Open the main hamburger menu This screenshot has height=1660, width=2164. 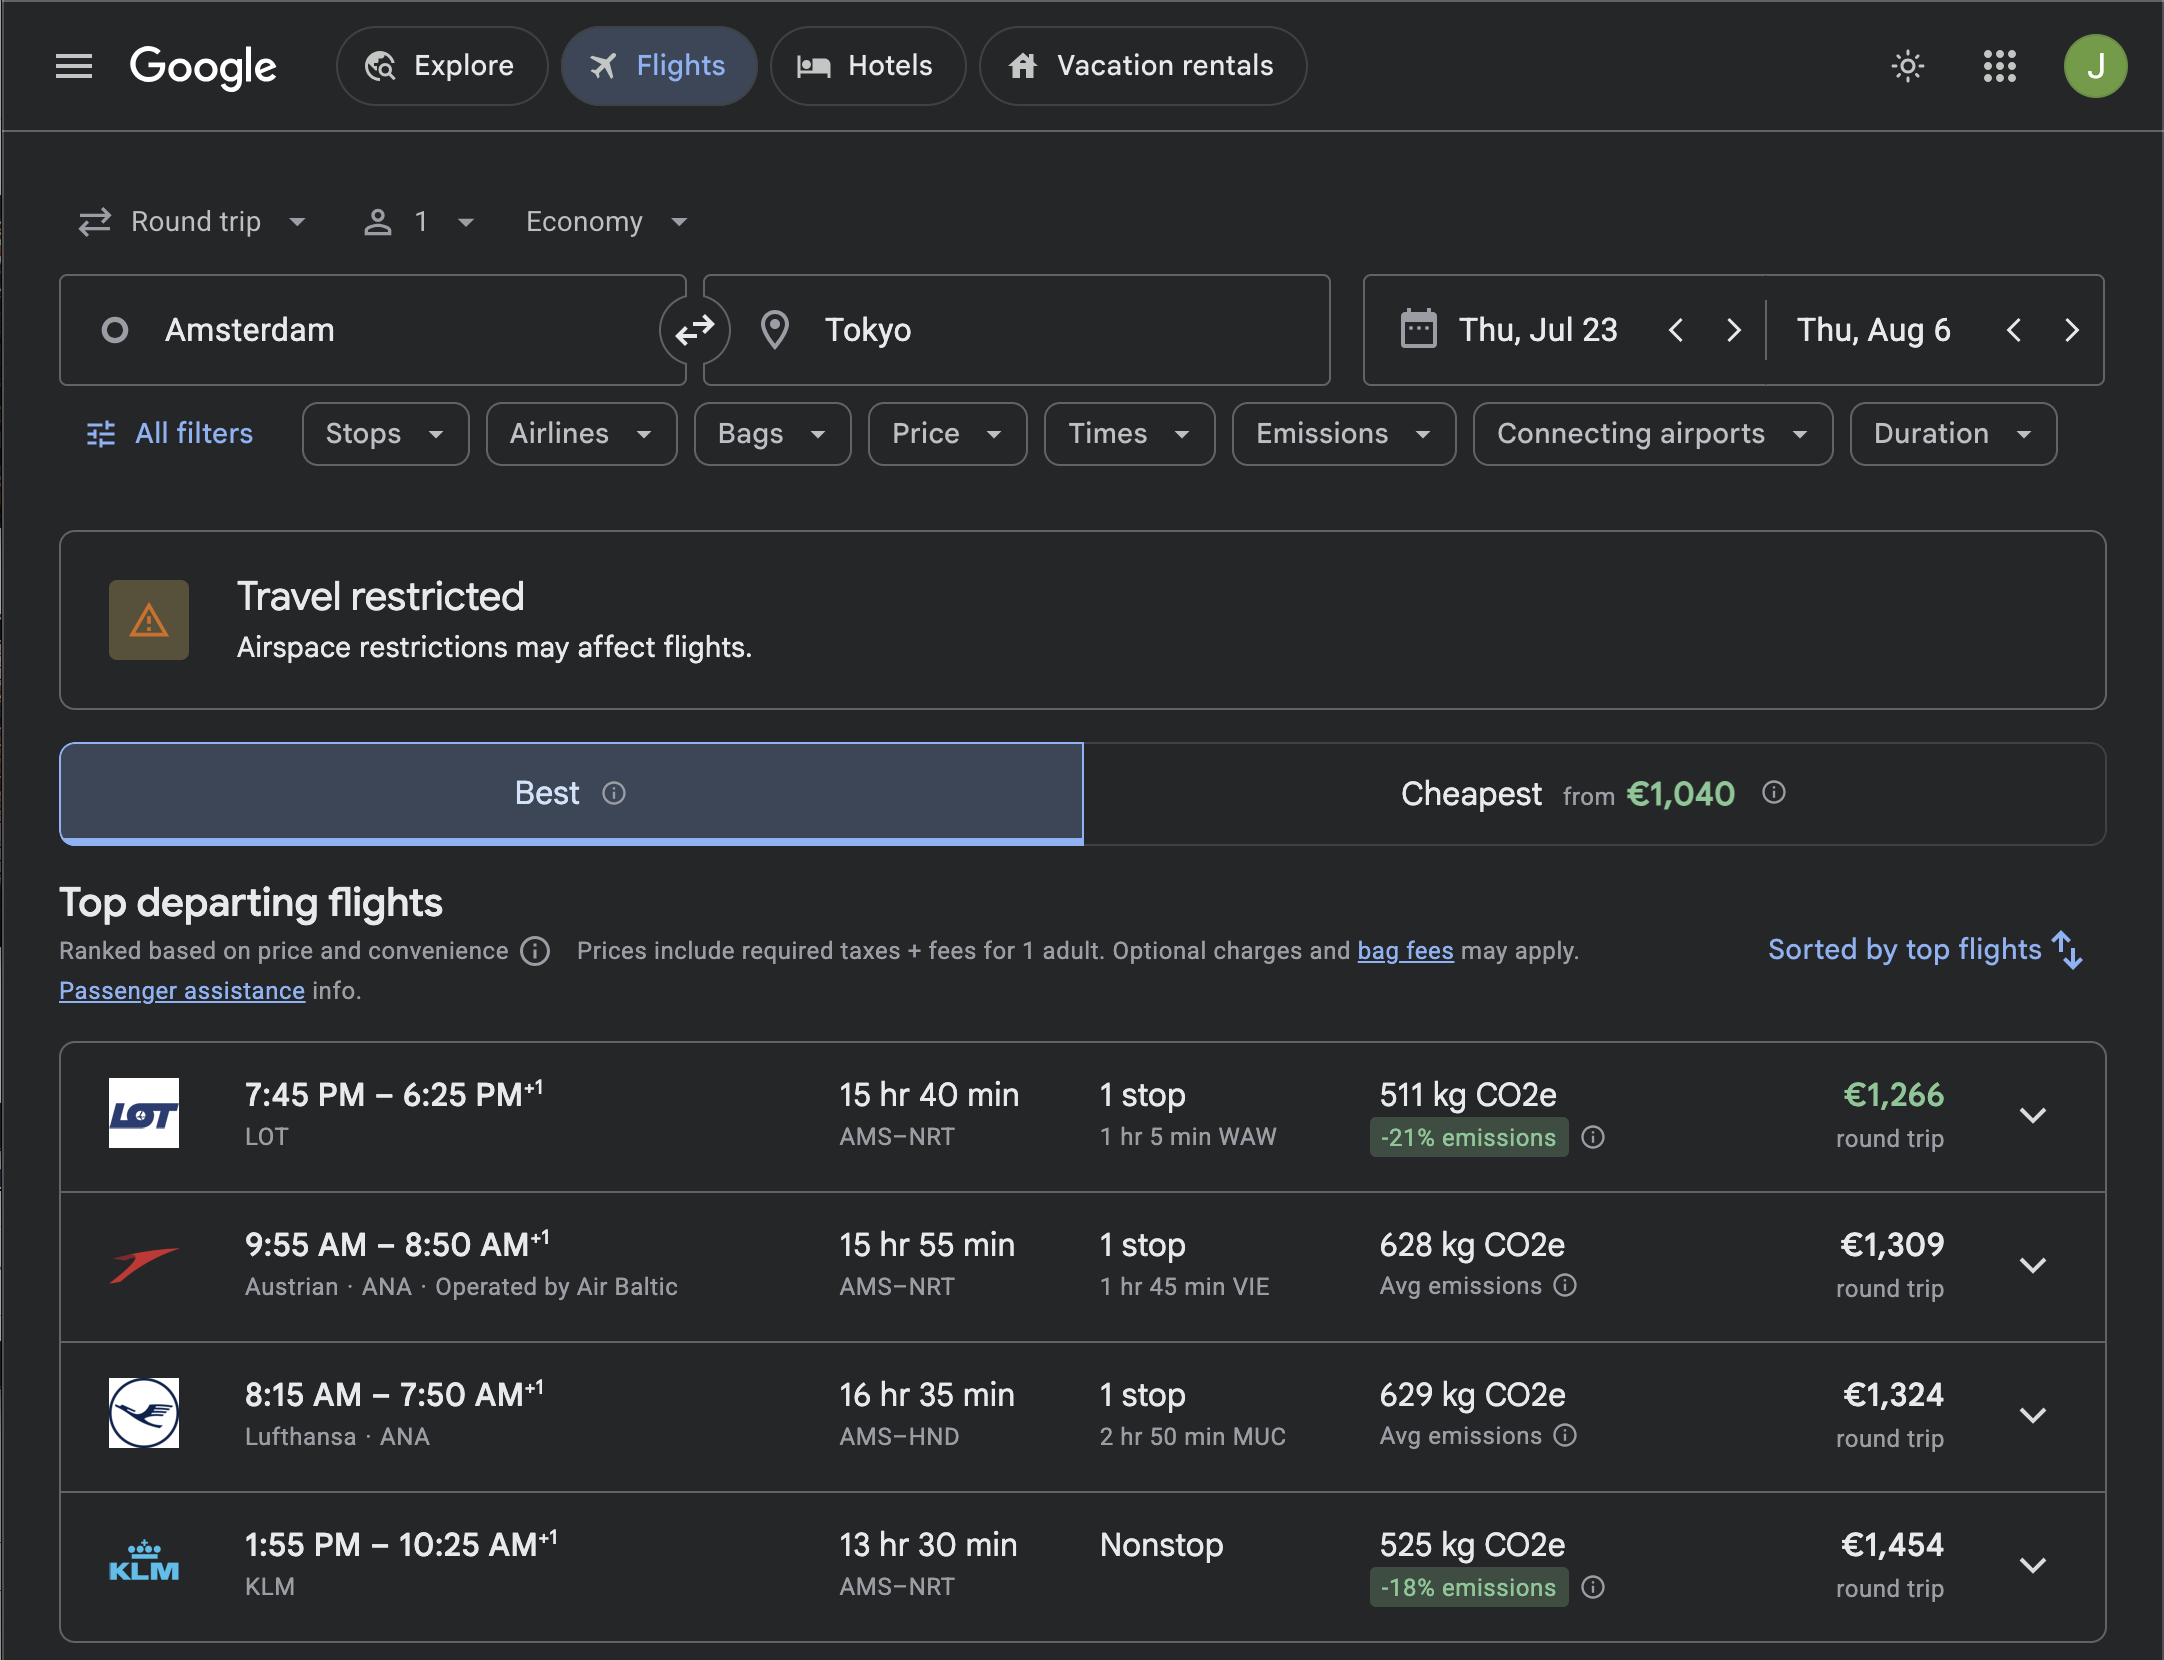tap(74, 66)
